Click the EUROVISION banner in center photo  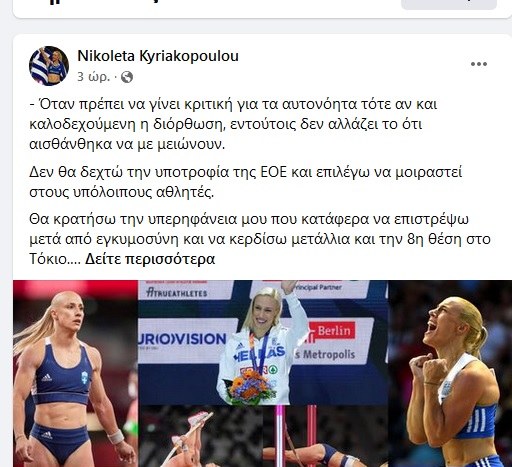tap(183, 339)
